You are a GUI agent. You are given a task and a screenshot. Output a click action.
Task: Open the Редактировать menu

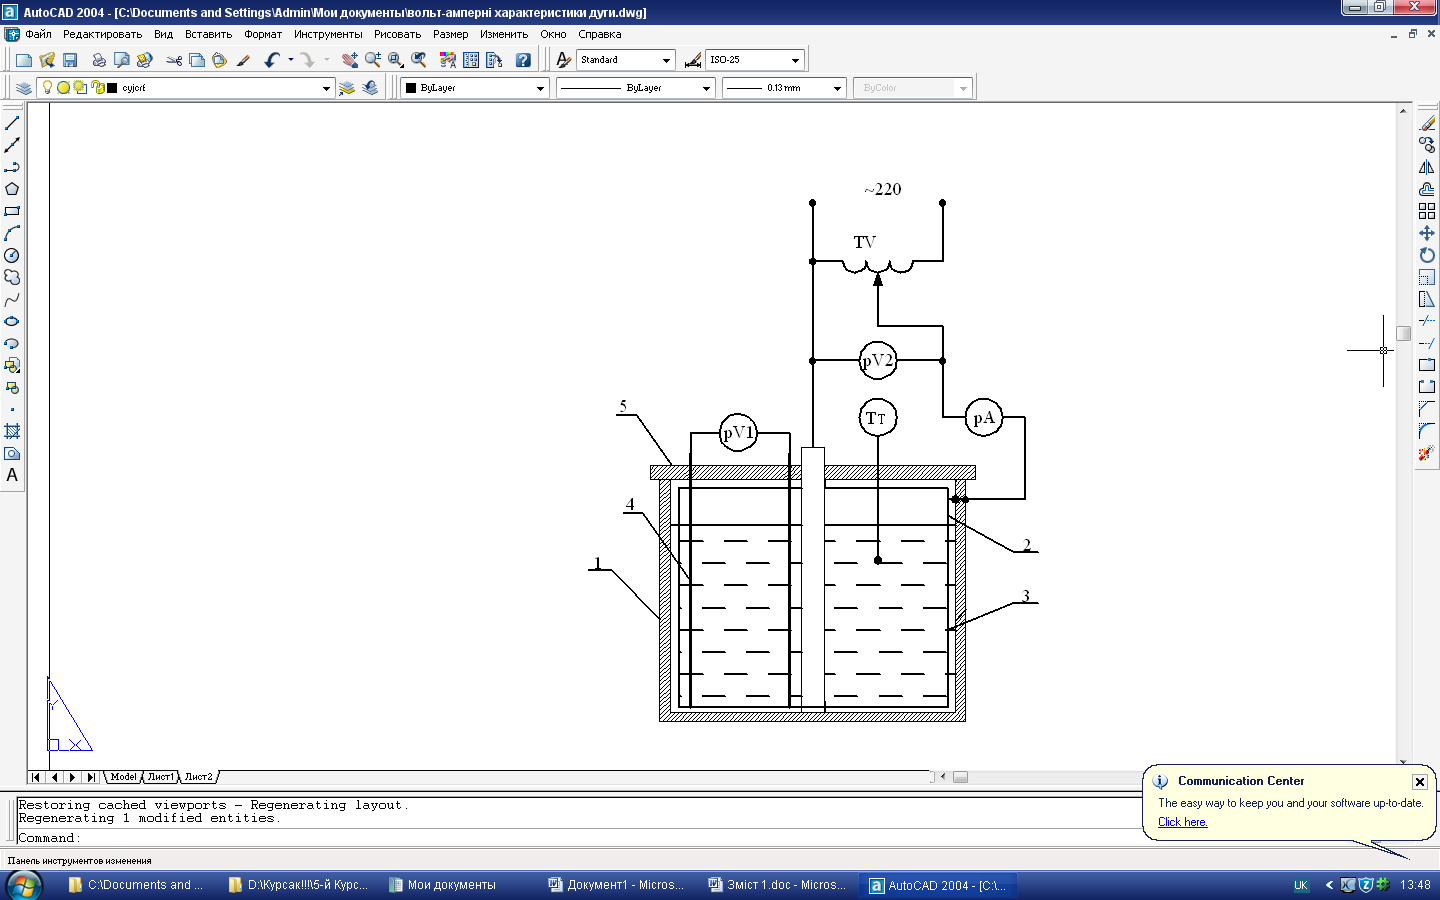coord(102,34)
